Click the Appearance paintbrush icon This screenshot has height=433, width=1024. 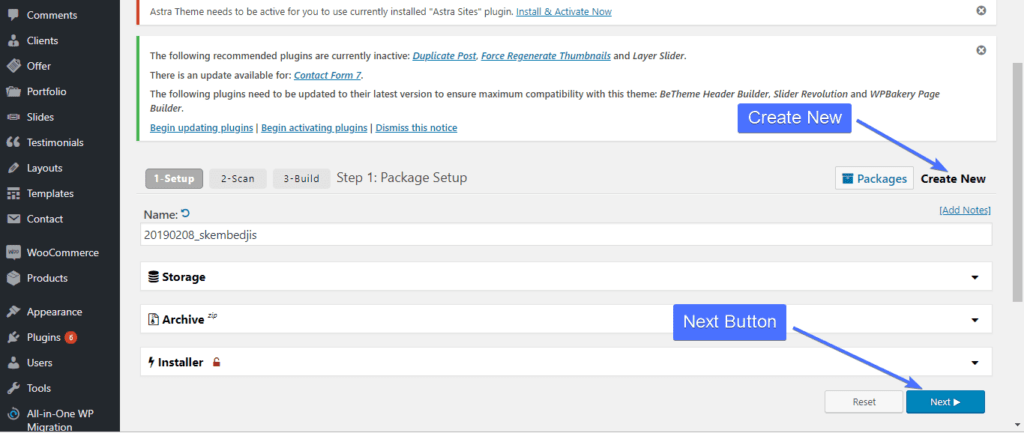tap(13, 311)
